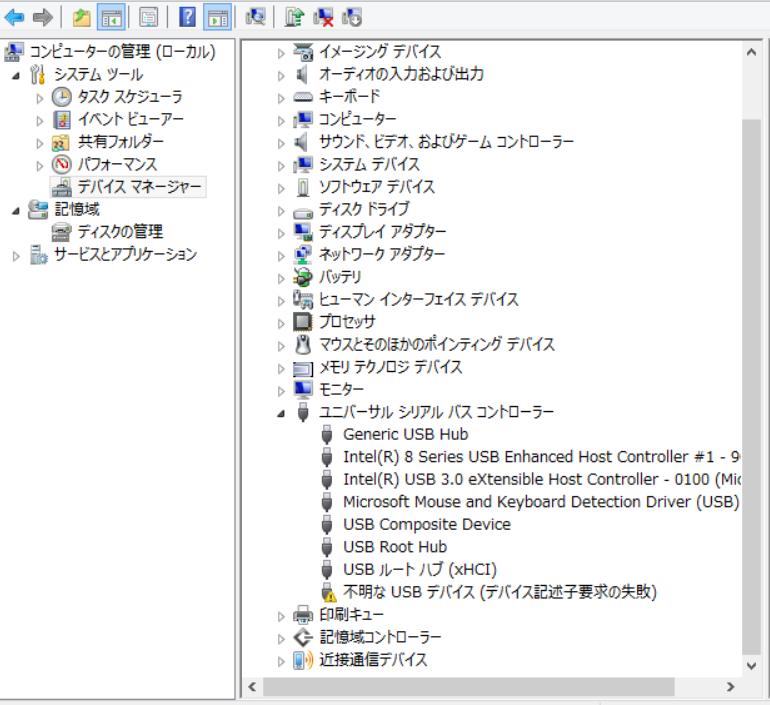Click the warning icon for 不明な USB デバイス
The image size is (770, 705).
[x=329, y=593]
